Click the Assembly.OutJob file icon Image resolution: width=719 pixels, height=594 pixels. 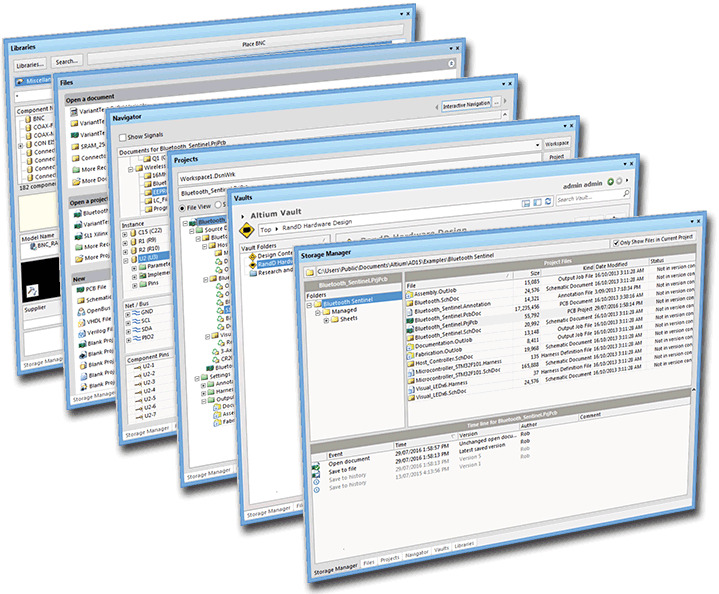coord(409,295)
